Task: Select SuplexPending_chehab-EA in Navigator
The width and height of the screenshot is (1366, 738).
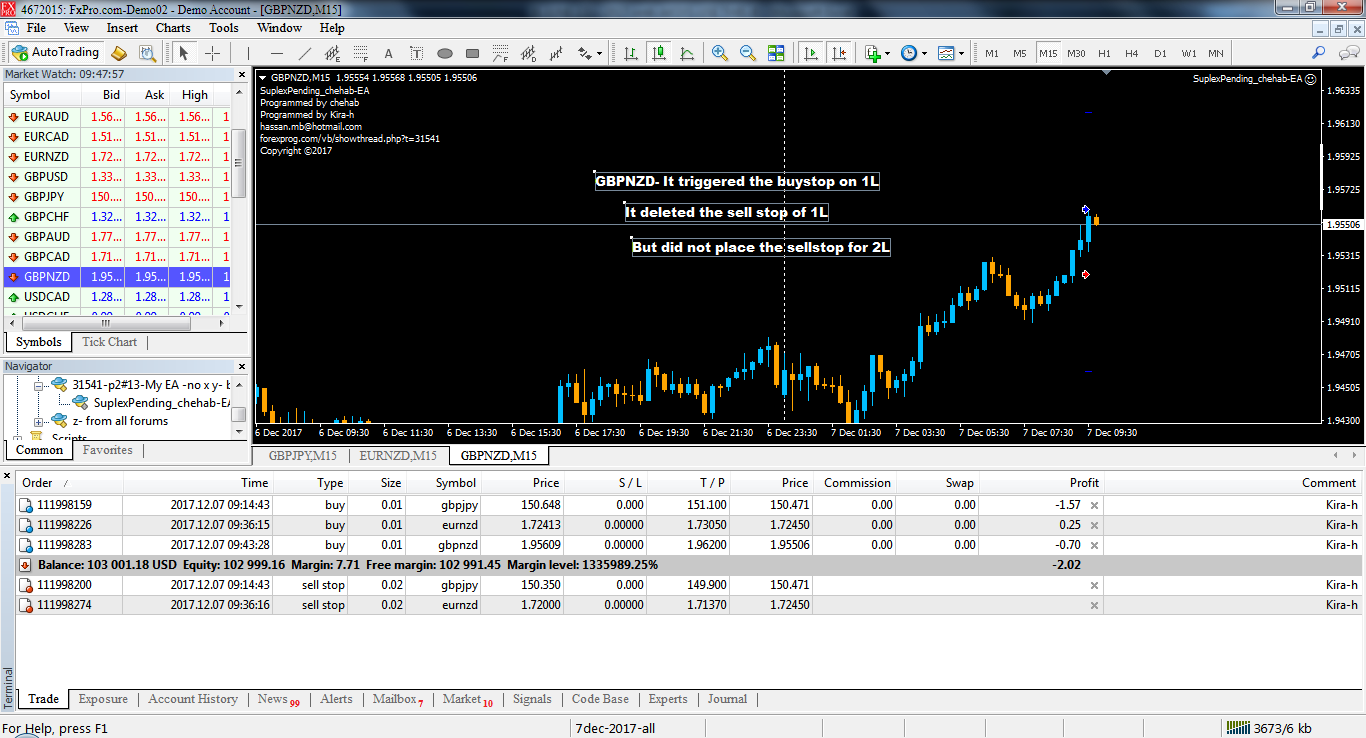Action: tap(162, 403)
